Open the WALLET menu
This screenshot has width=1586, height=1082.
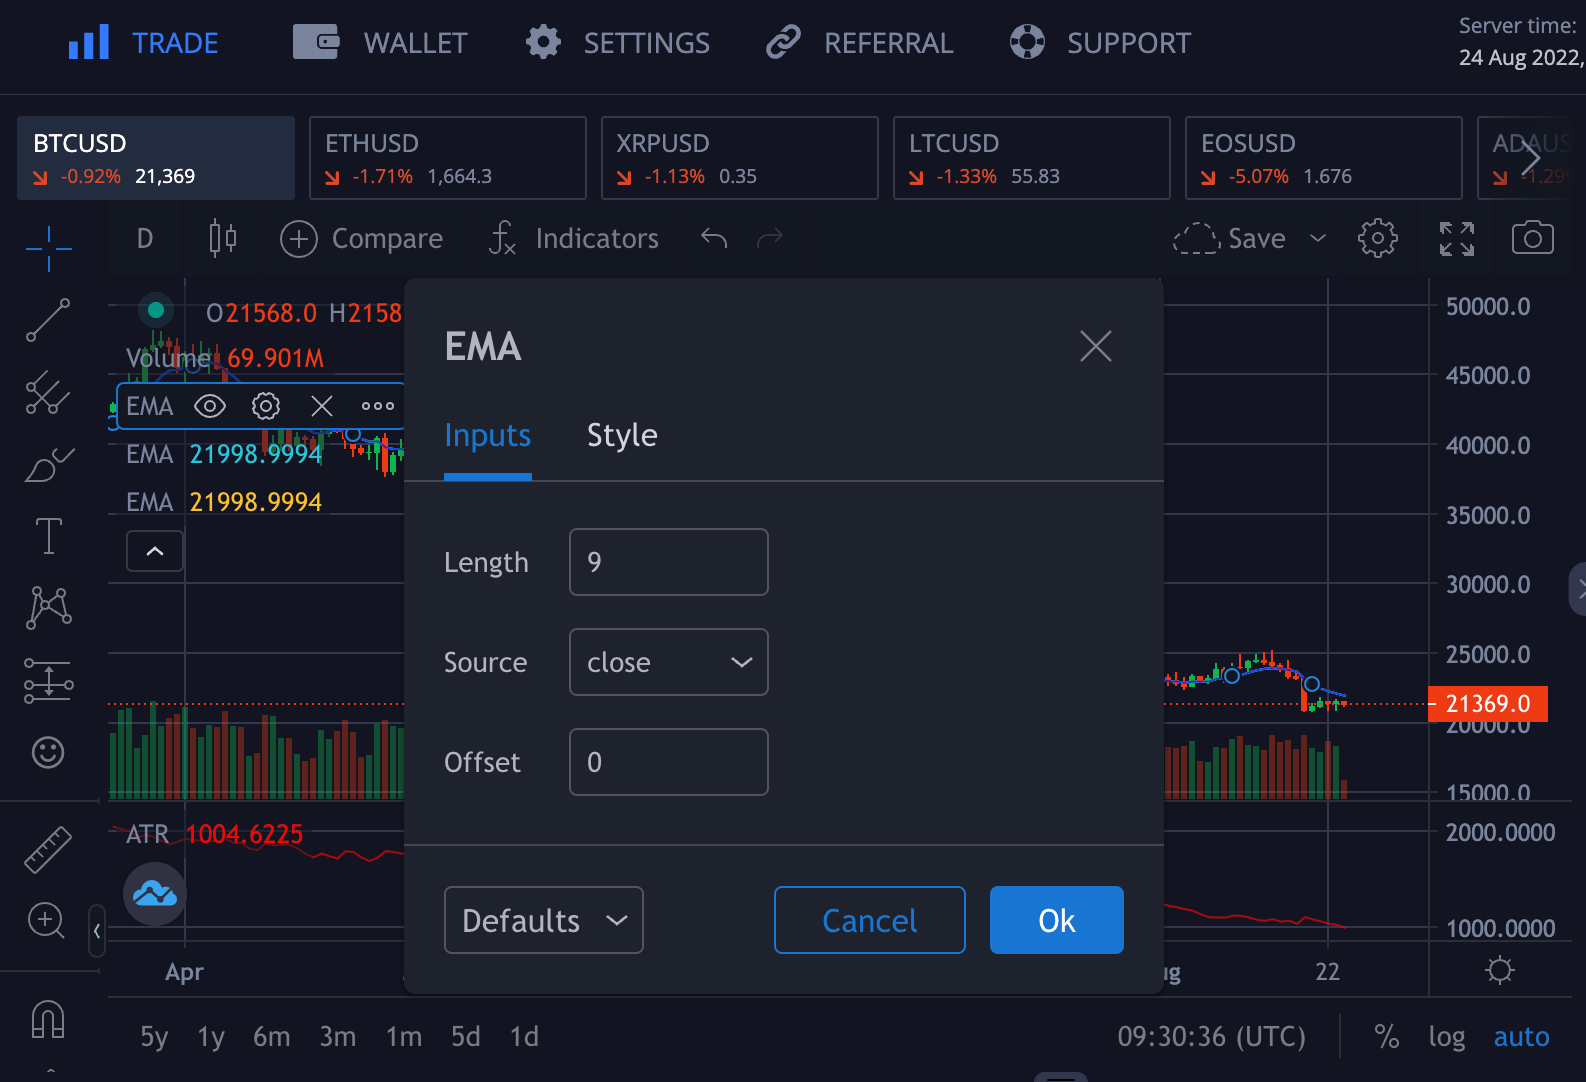coord(380,43)
